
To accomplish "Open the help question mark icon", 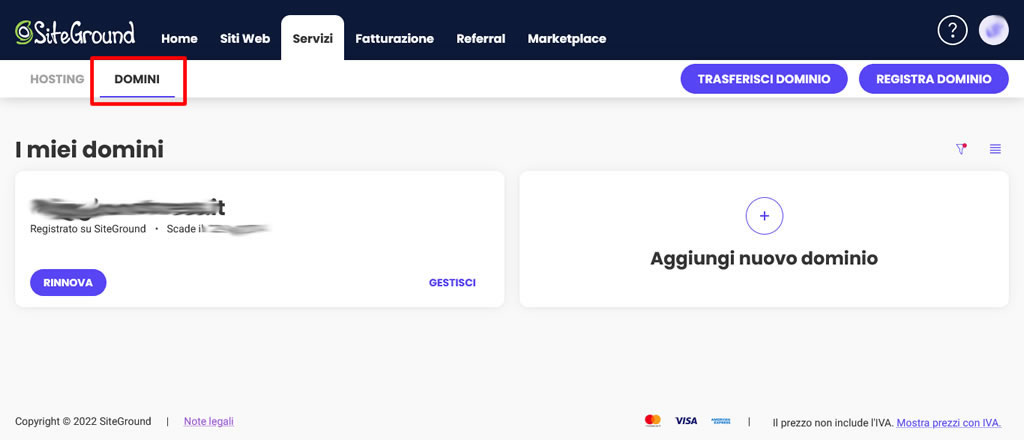I will (952, 30).
